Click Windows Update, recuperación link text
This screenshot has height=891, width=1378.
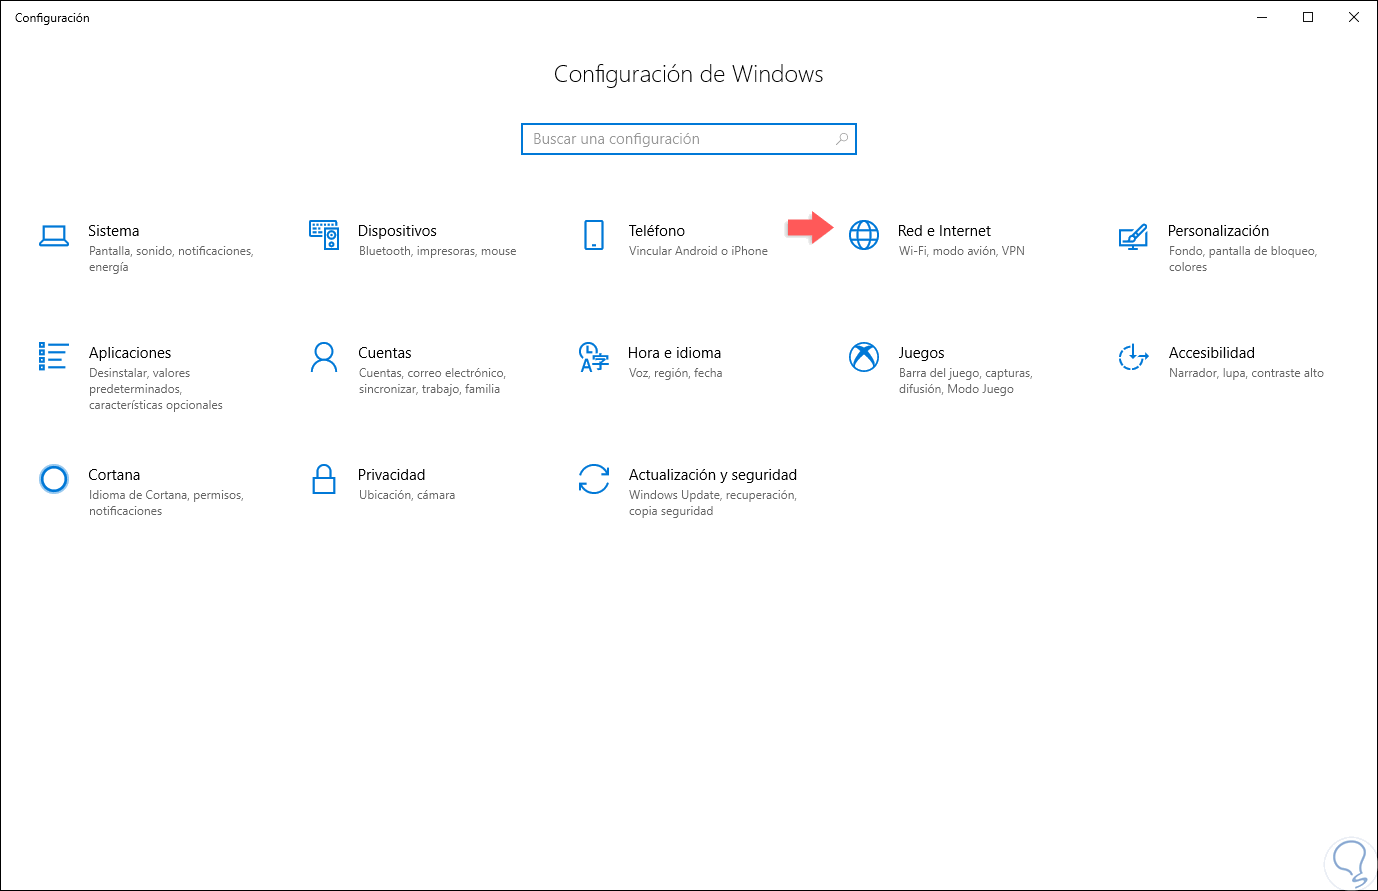click(x=712, y=494)
